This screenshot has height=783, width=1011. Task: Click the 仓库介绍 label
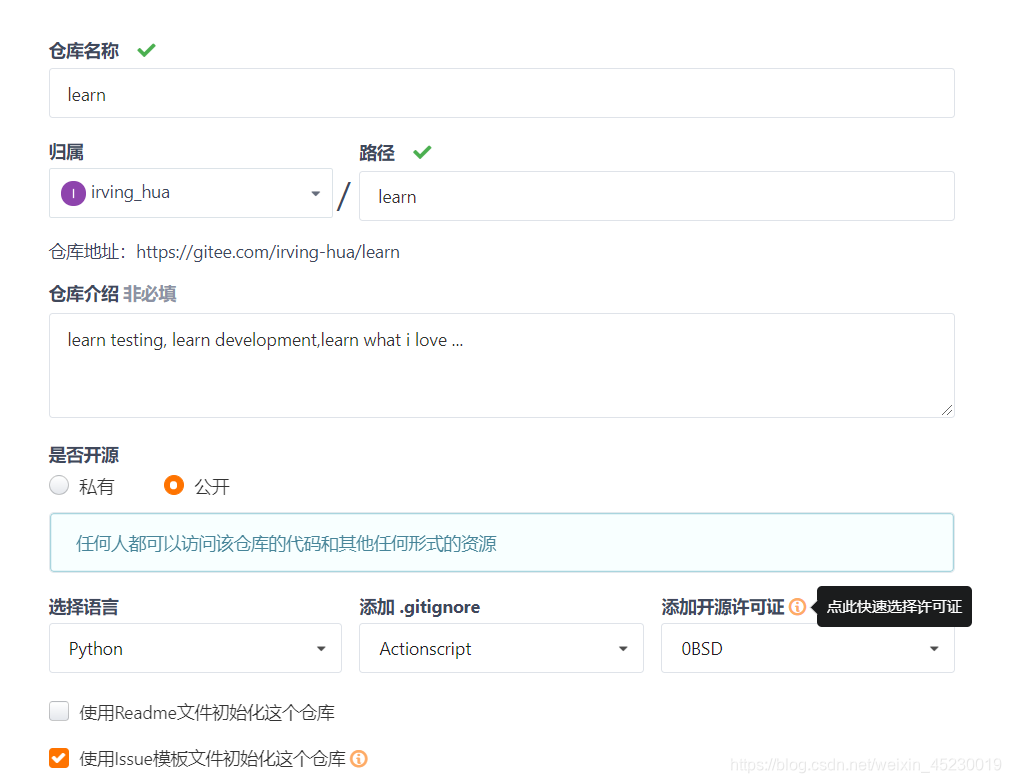(x=84, y=294)
